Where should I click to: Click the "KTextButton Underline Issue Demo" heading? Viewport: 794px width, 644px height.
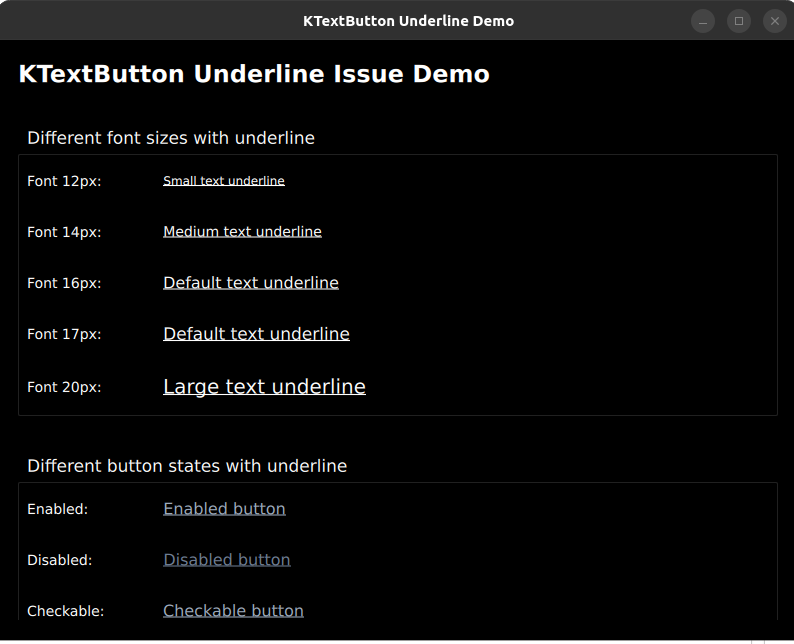pos(254,74)
